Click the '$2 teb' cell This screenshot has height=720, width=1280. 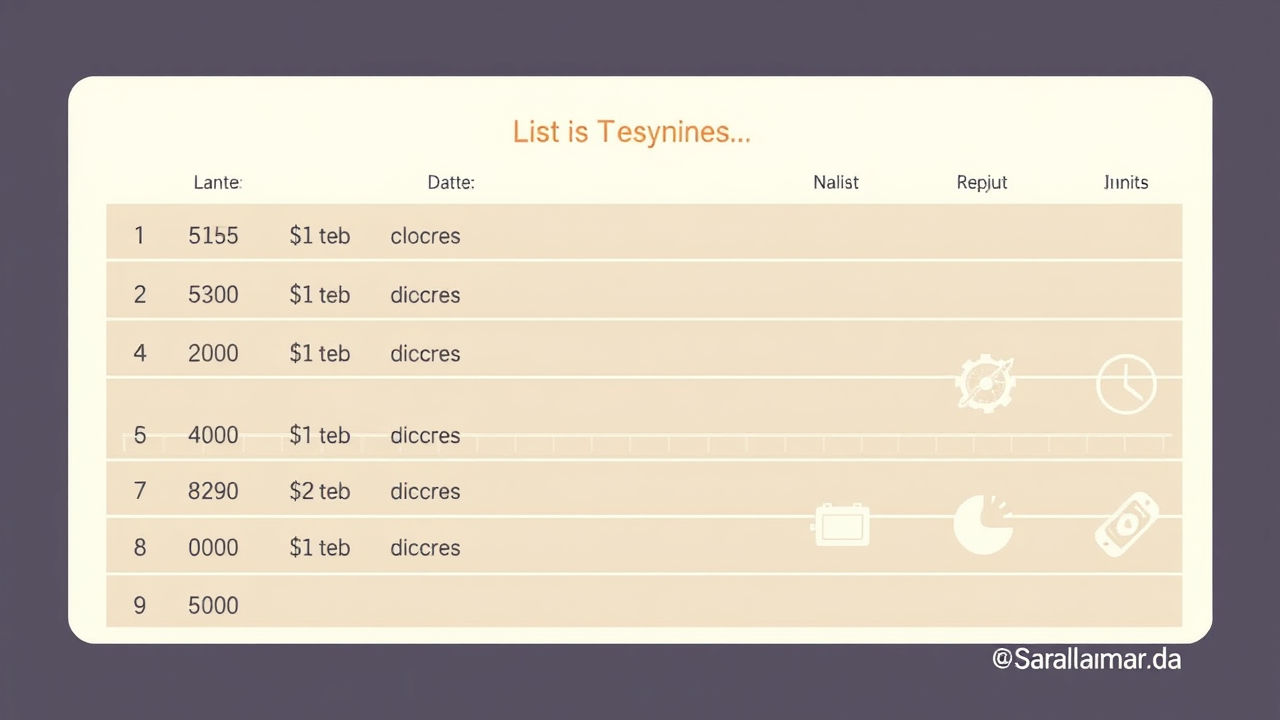tap(319, 491)
